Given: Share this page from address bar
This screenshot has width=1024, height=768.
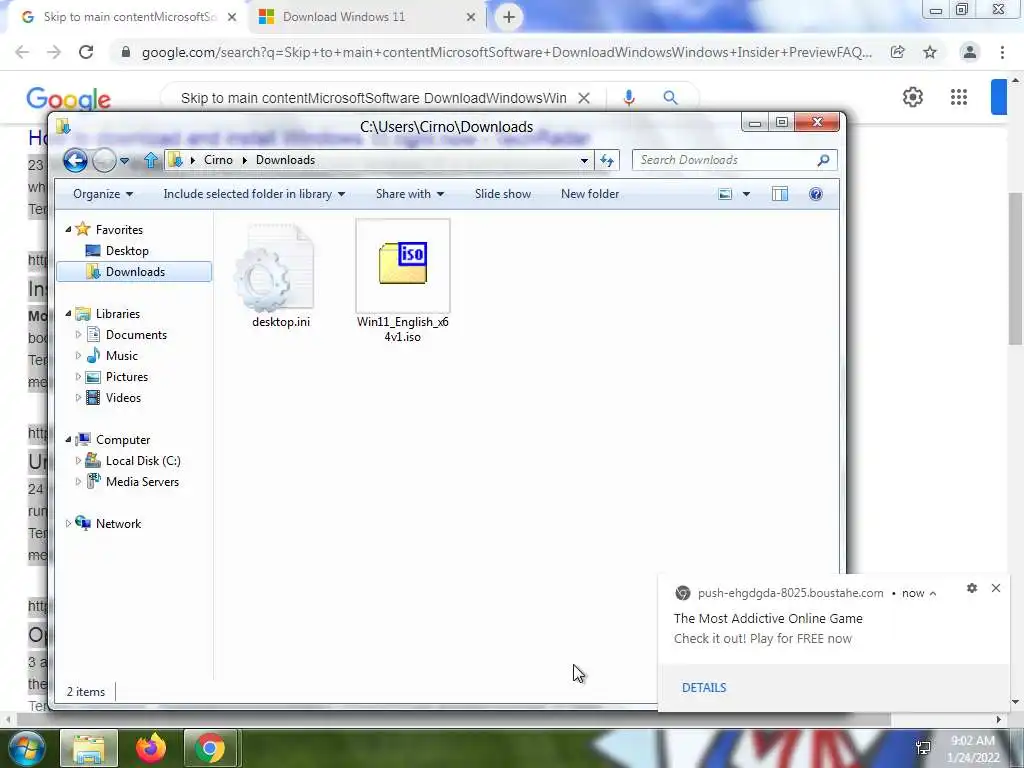Looking at the screenshot, I should [x=898, y=52].
